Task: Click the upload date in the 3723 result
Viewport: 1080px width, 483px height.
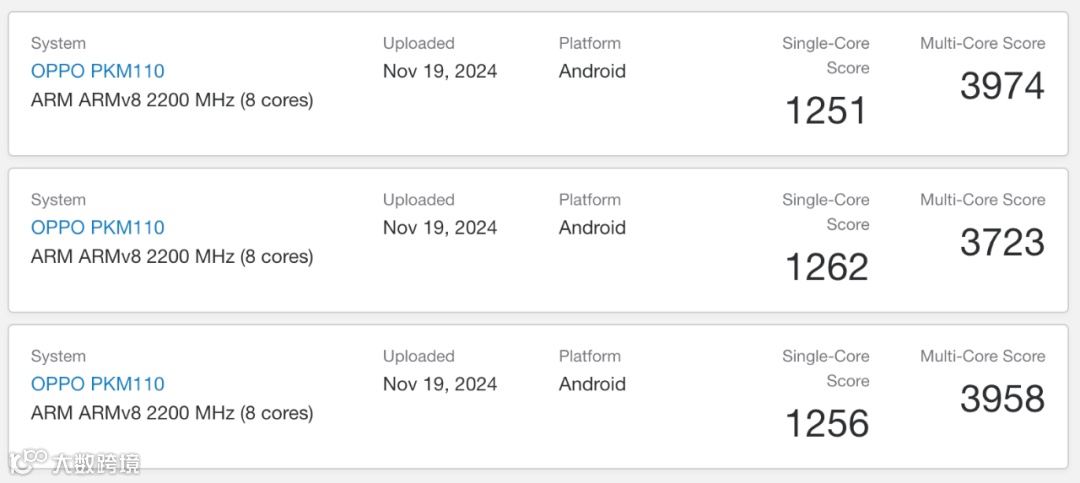Action: point(440,227)
